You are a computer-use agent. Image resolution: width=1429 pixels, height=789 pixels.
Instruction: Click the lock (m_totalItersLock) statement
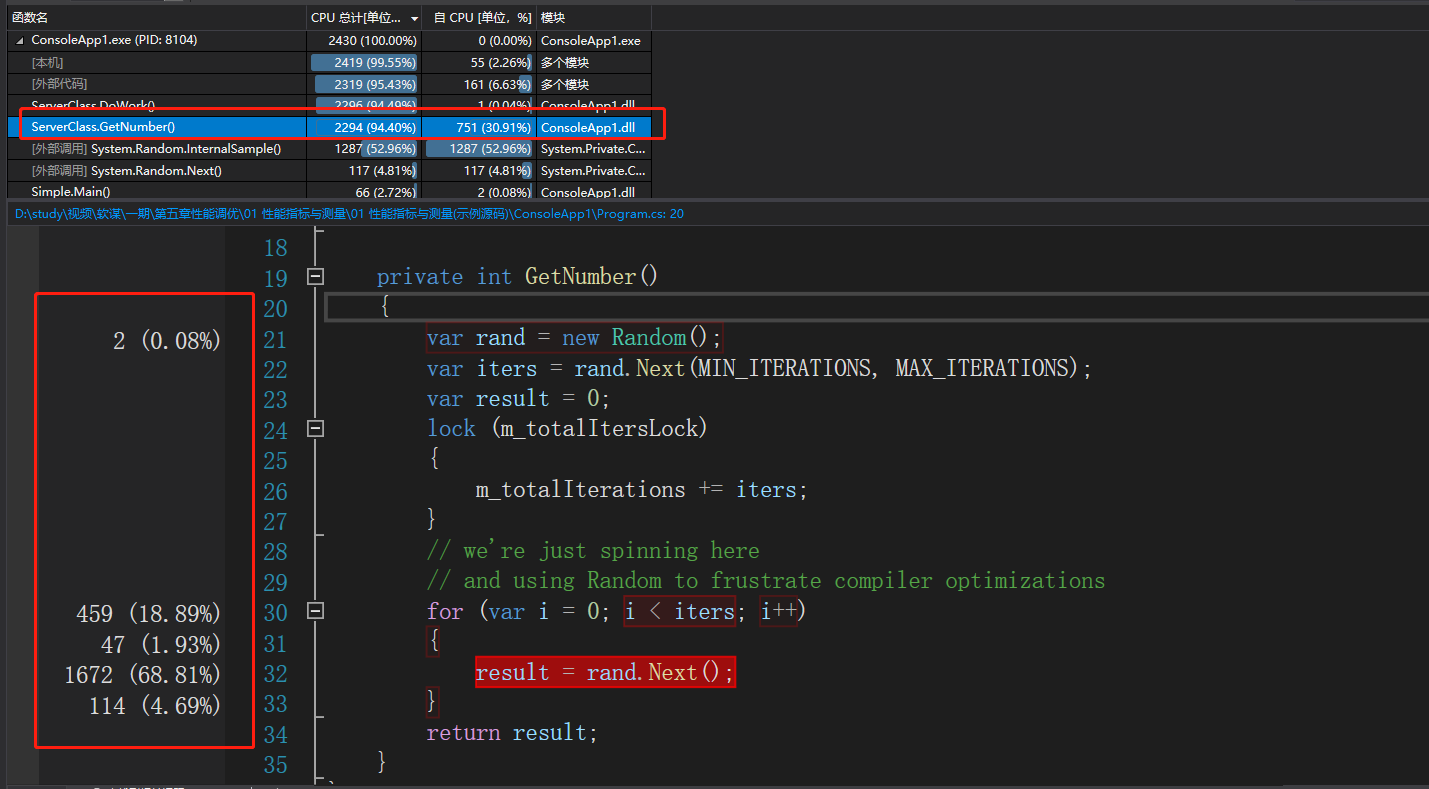pos(567,429)
